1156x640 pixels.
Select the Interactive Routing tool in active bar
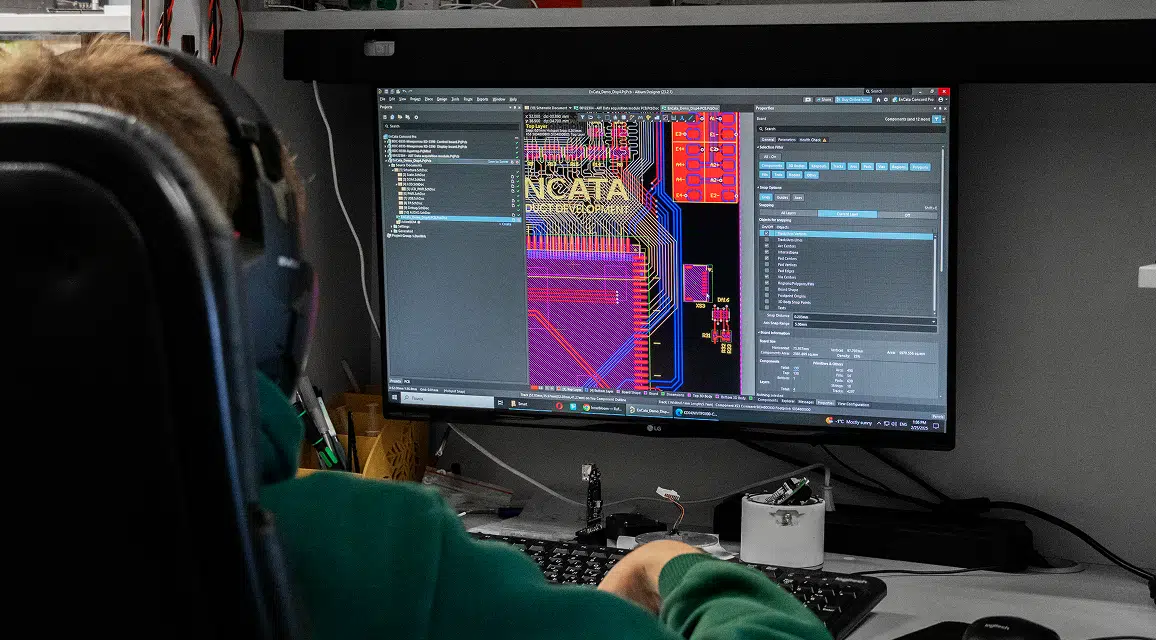click(x=632, y=117)
